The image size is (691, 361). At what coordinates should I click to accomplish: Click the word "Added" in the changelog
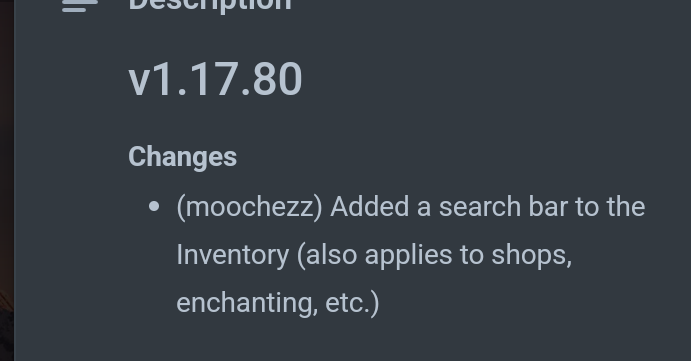(x=370, y=207)
